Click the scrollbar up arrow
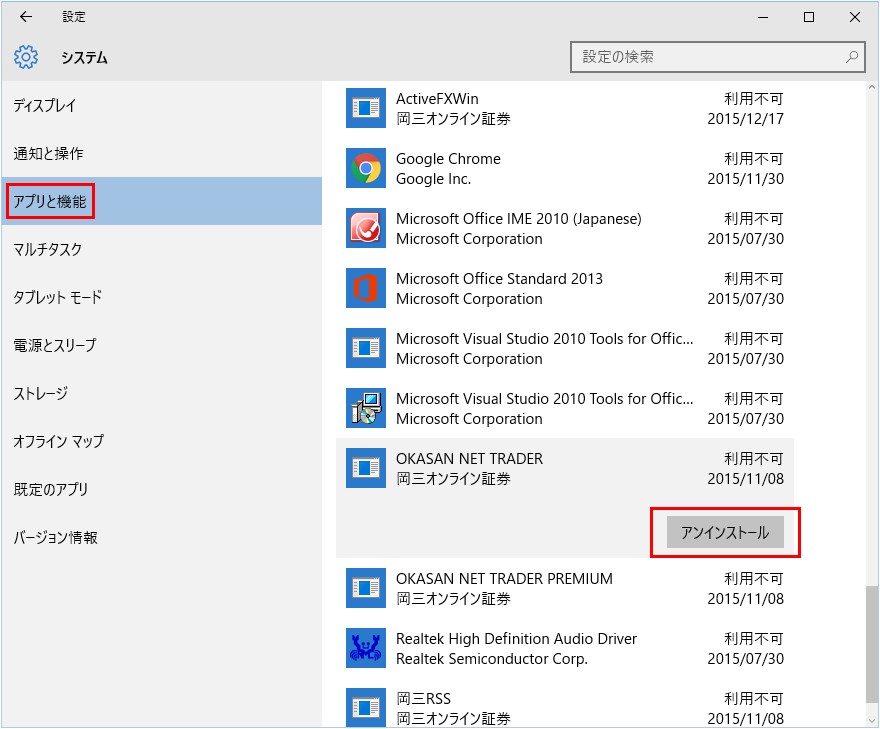Viewport: 880px width, 729px height. [x=871, y=88]
